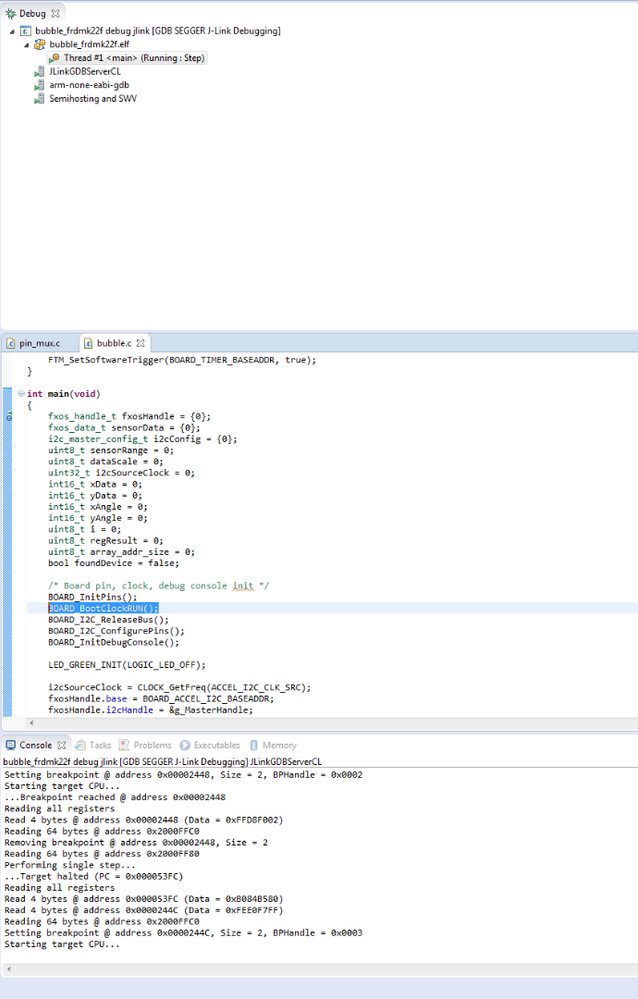Click the BOARD_InitPins() call line
The height and width of the screenshot is (999, 638).
click(x=92, y=597)
